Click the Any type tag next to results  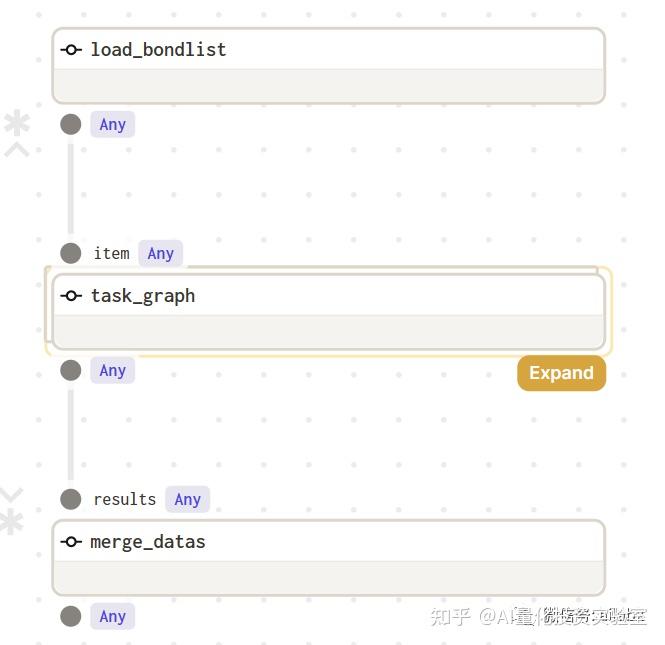(187, 500)
